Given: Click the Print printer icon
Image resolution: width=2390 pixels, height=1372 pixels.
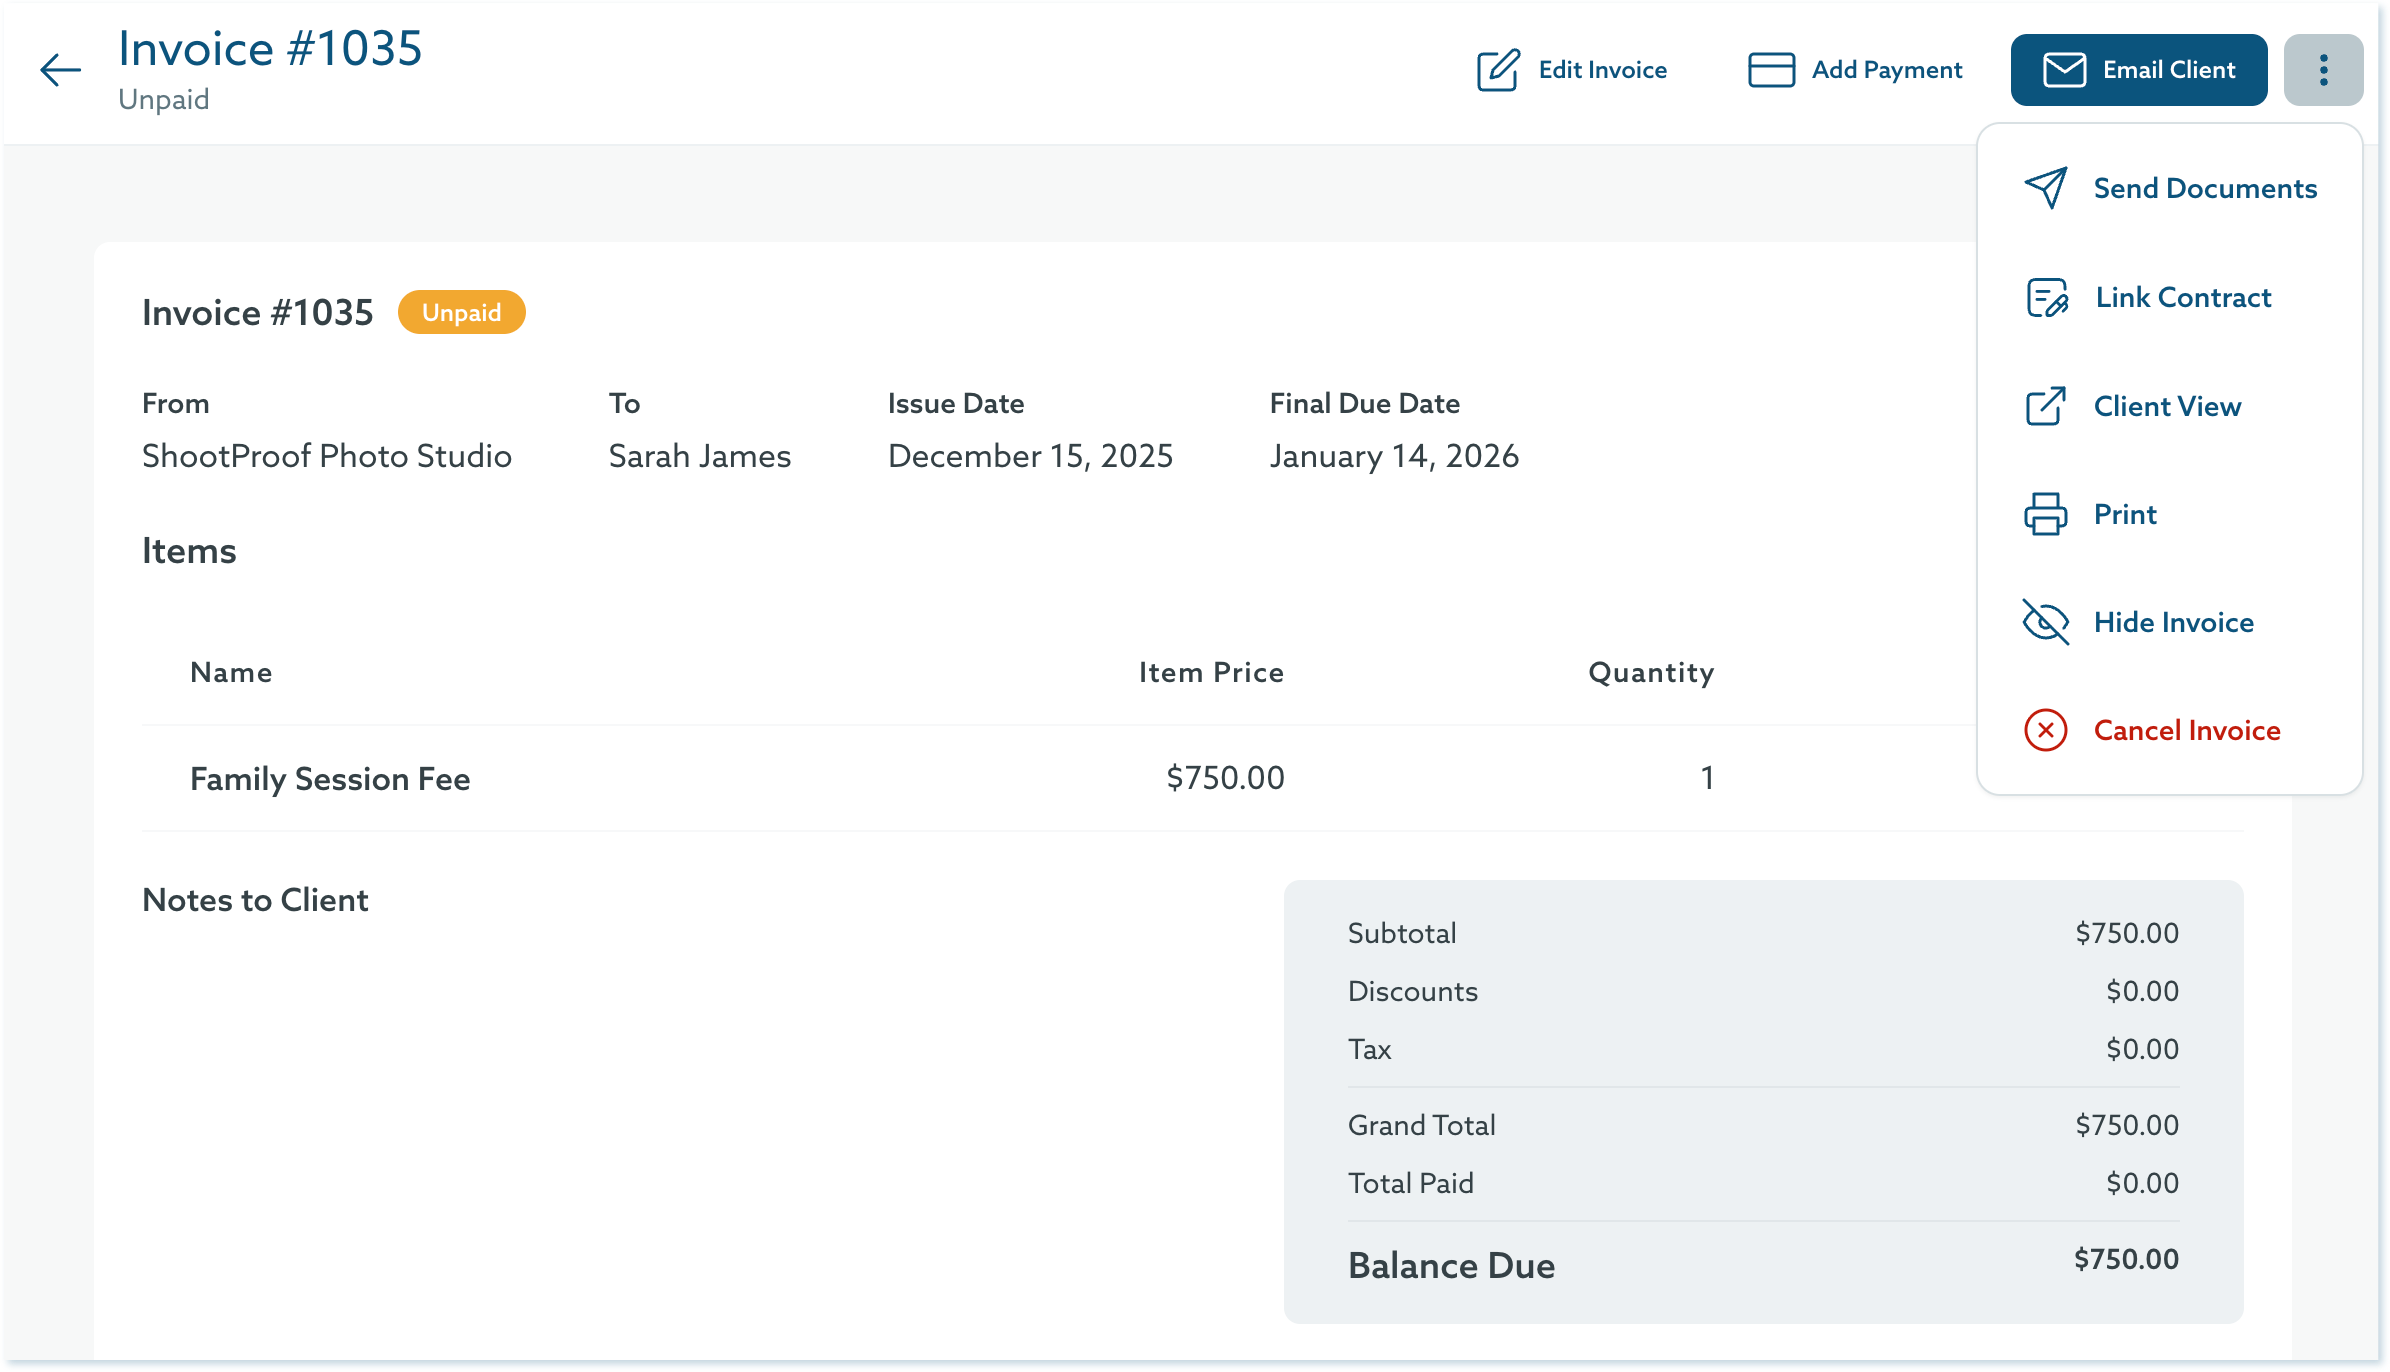Looking at the screenshot, I should pos(2046,514).
